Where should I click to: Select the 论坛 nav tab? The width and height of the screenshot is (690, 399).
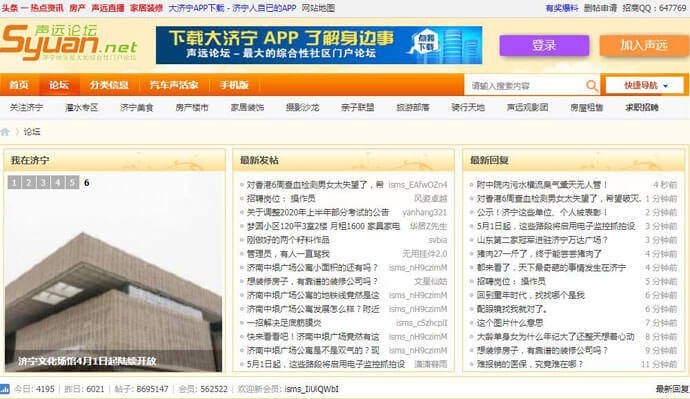(x=59, y=85)
